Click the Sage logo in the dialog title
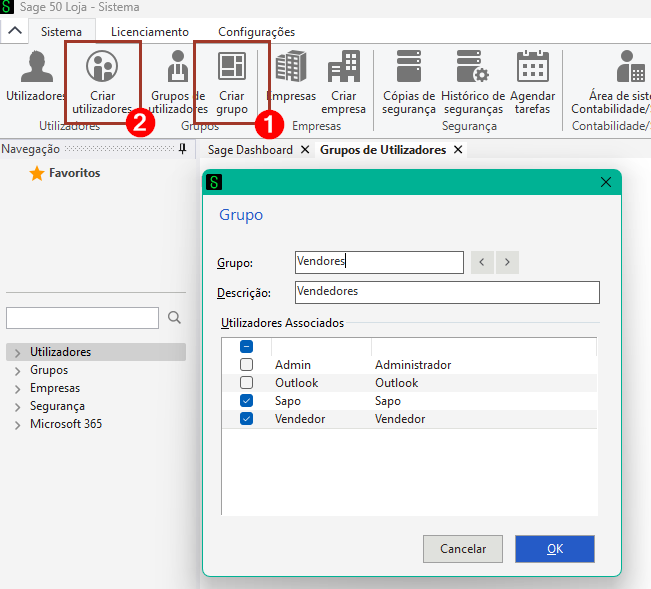 coord(214,182)
